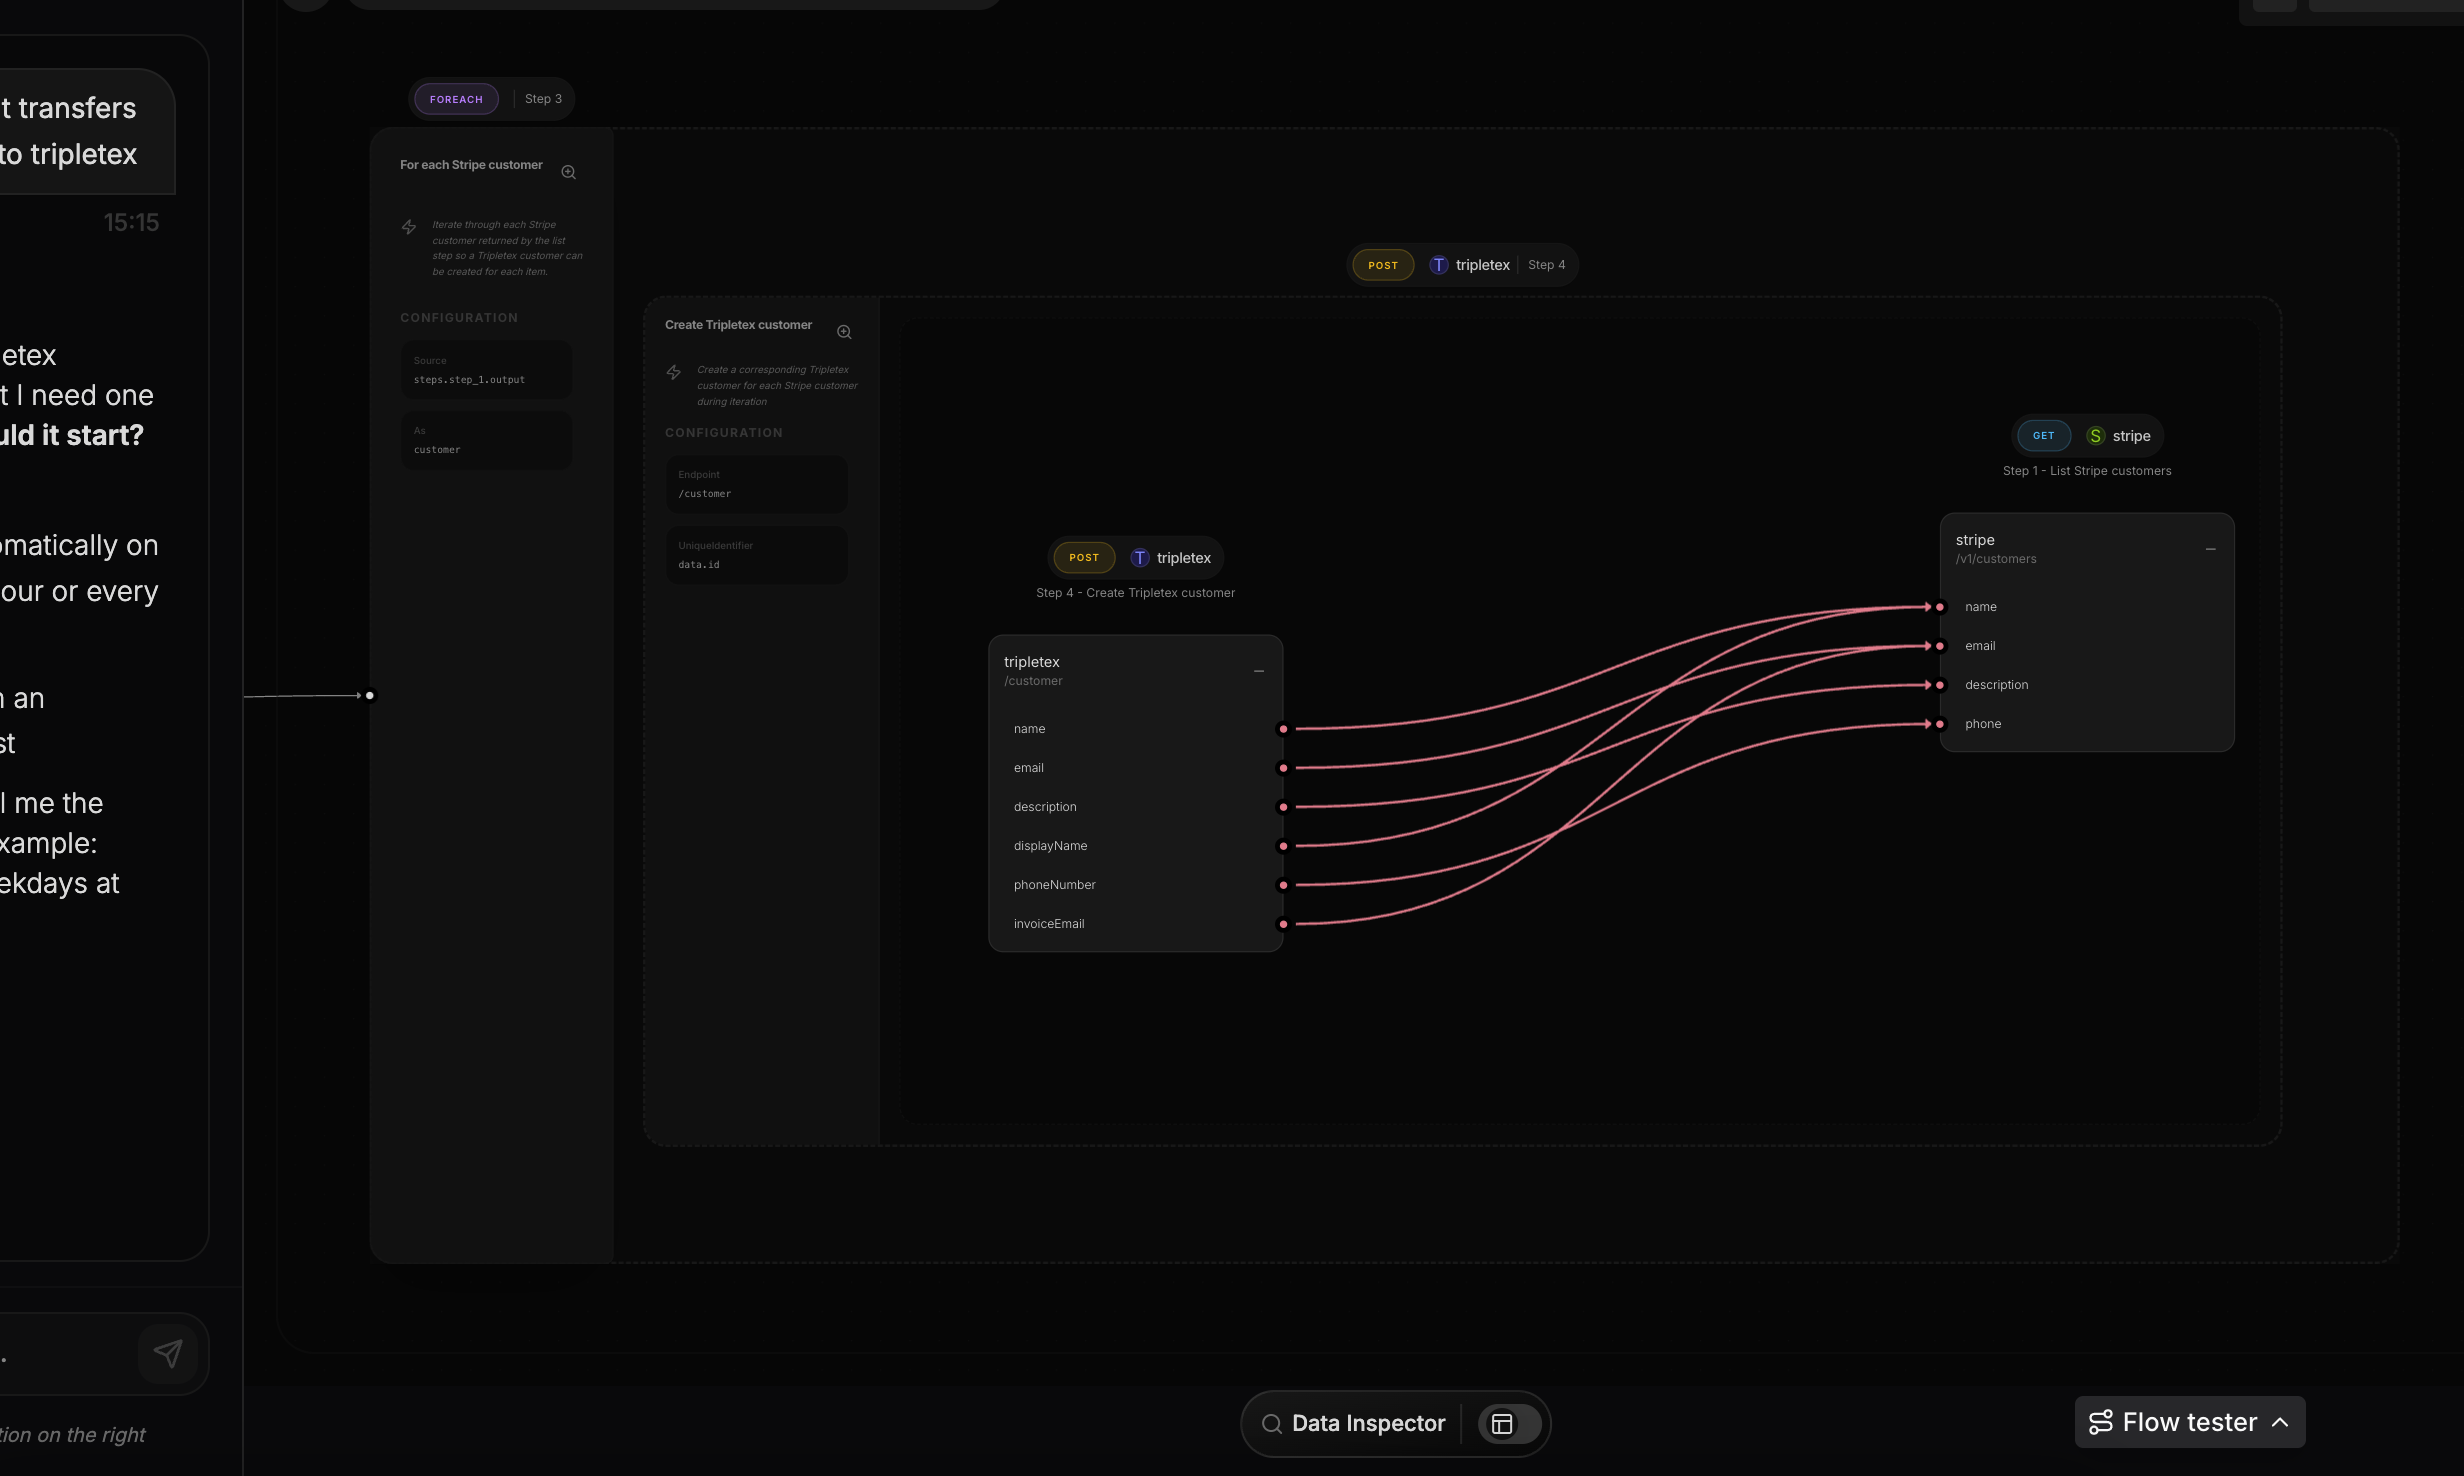Viewport: 2464px width, 1476px height.
Task: Click the tripletex T logo in Step 4 header
Action: [x=1438, y=265]
